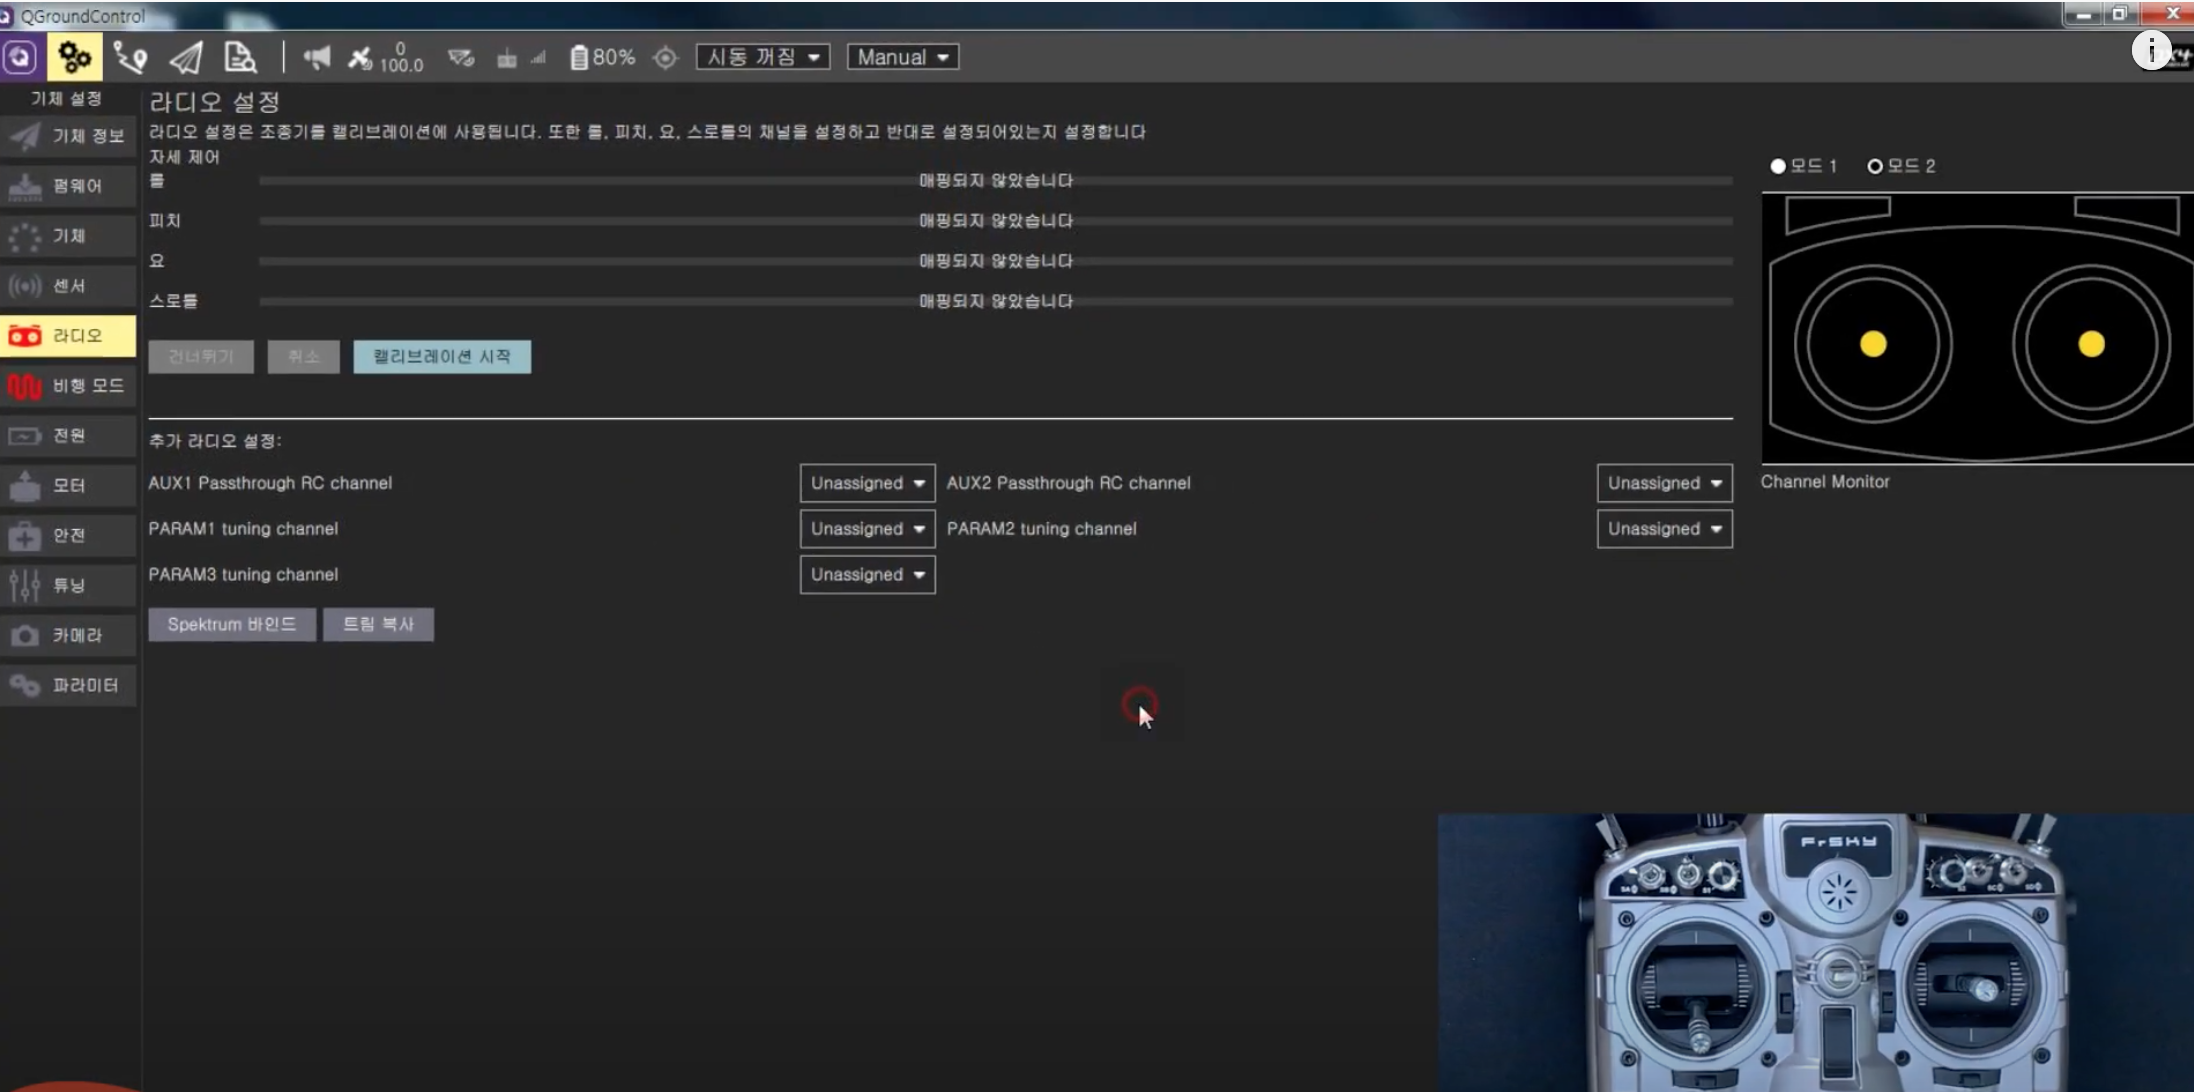
Task: Switch to Fly view paper-plane icon
Action: pos(186,57)
